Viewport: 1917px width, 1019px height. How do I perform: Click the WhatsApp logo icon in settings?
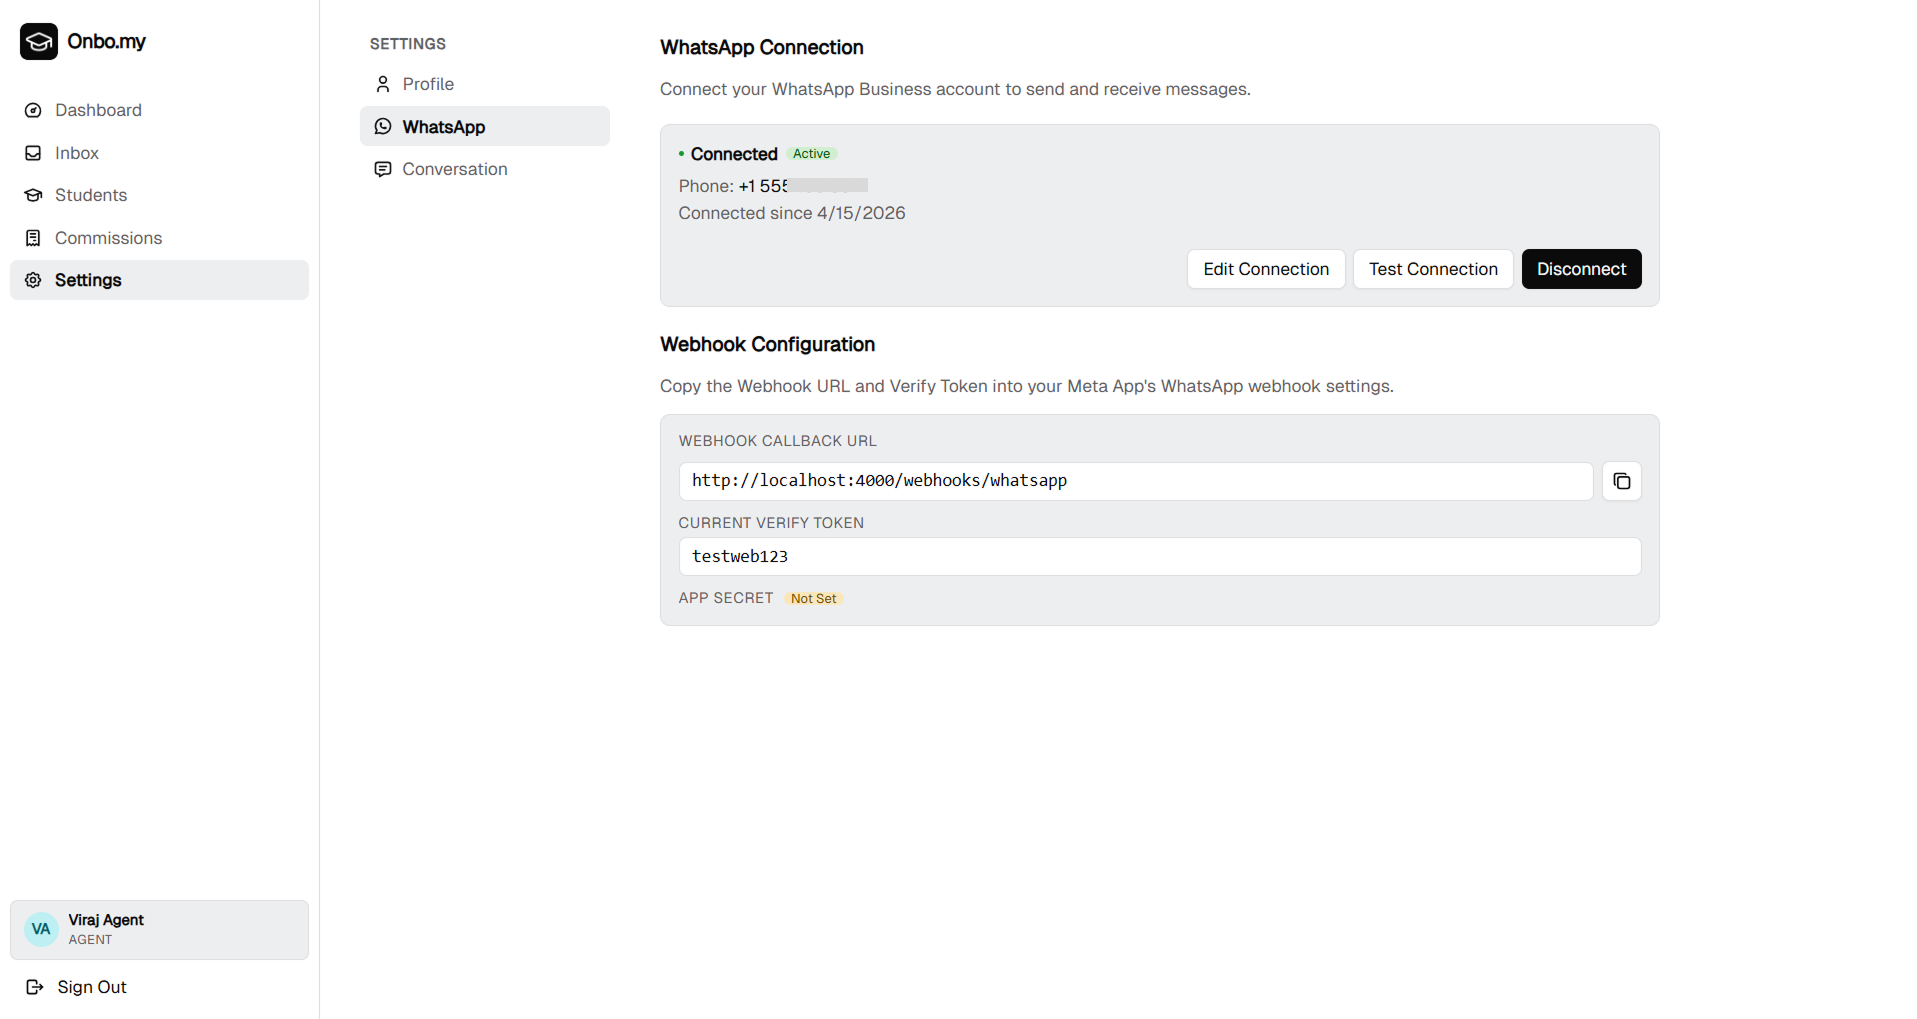click(x=383, y=126)
